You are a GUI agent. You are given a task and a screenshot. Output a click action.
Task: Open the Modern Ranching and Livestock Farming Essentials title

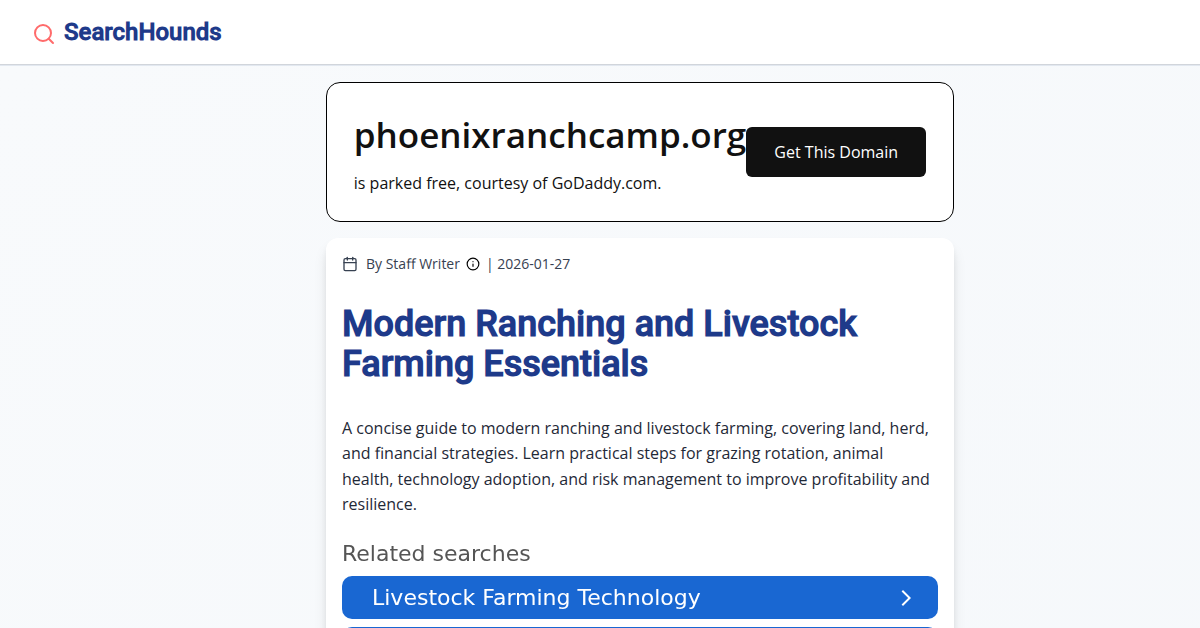599,343
